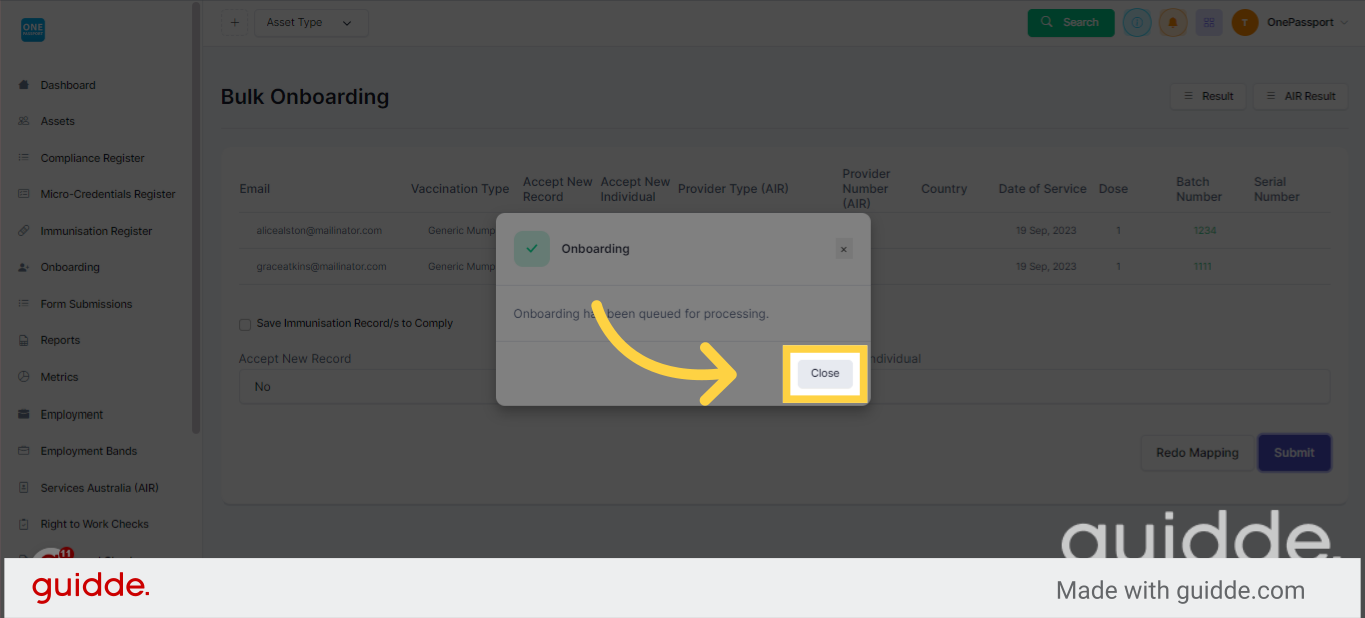Viewport: 1365px width, 618px height.
Task: Click the OnePassport logo
Action: tap(33, 30)
